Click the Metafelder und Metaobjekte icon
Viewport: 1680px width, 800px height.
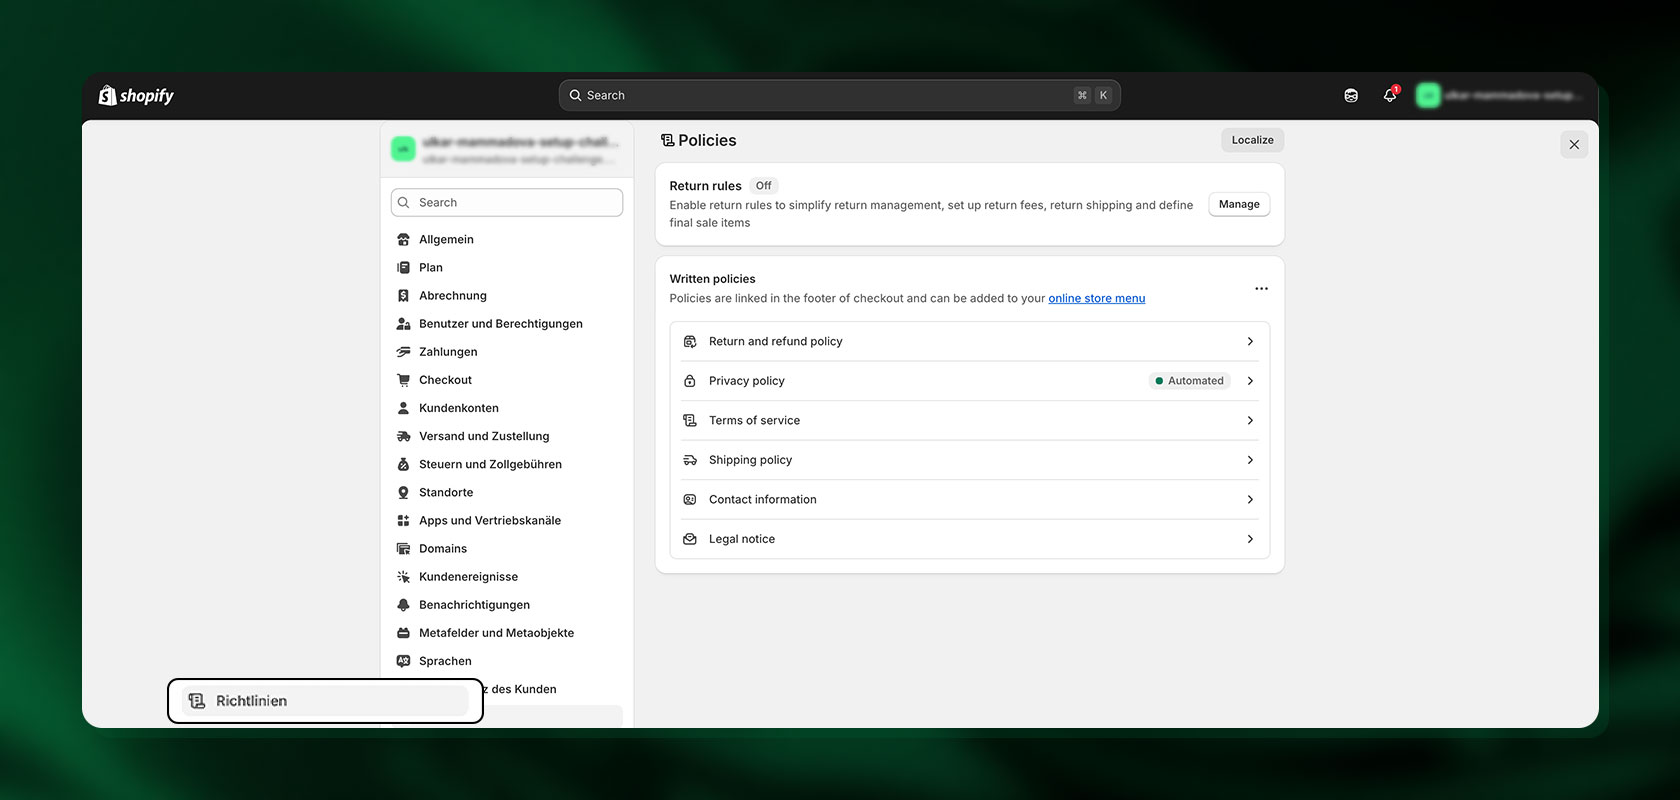coord(403,633)
